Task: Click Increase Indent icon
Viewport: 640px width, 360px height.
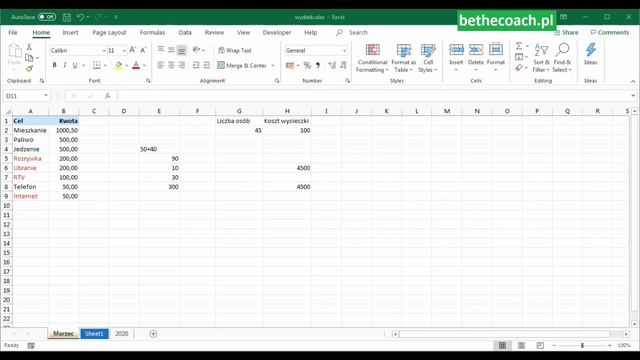Action: click(x=207, y=65)
